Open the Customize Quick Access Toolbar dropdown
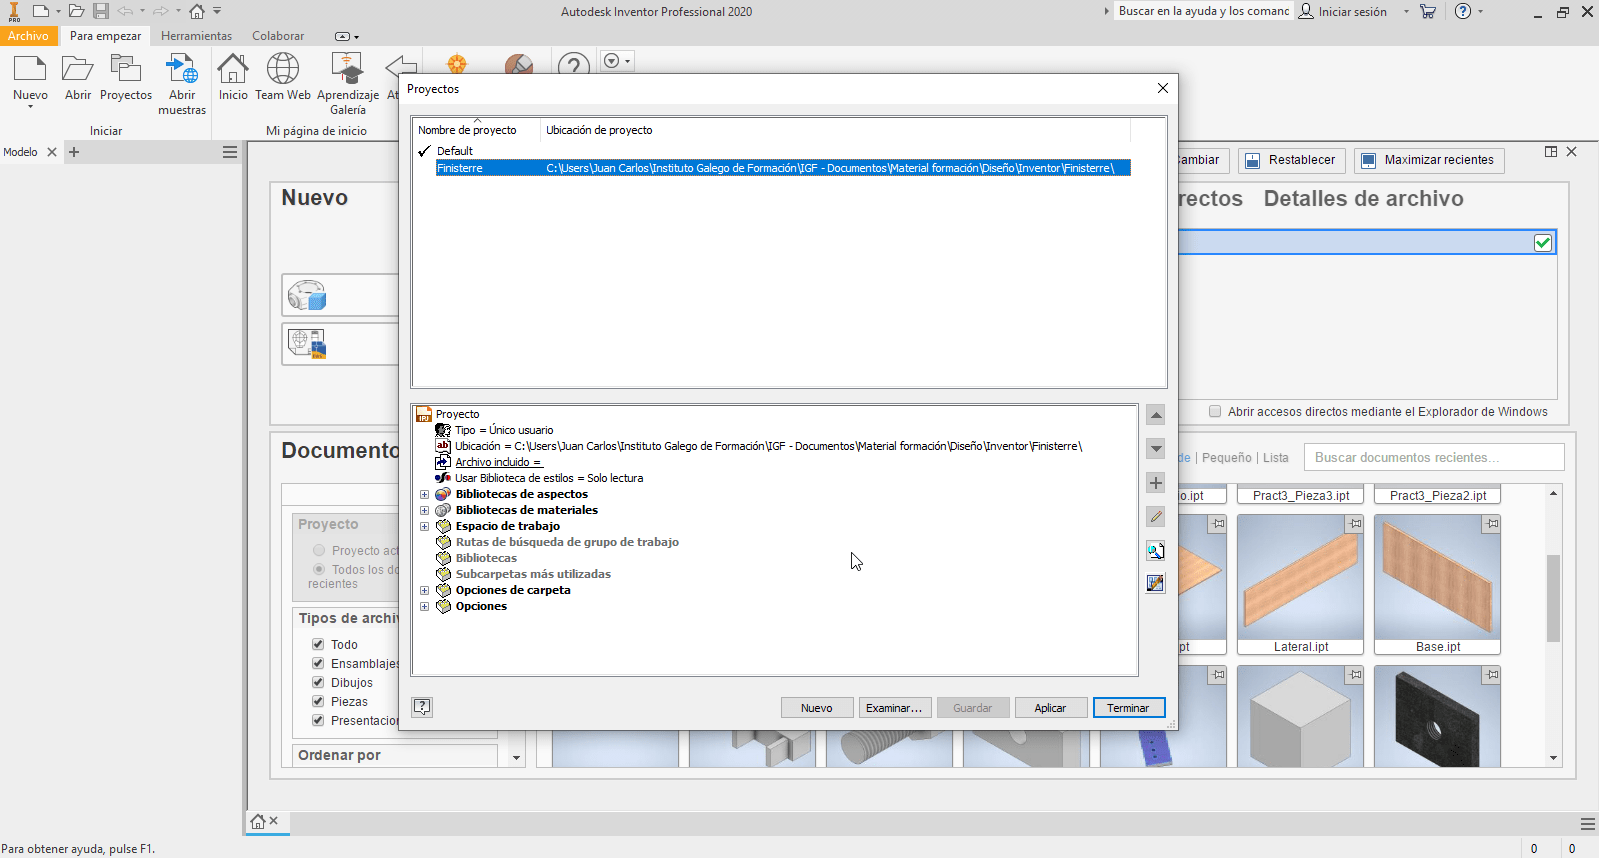The image size is (1599, 858). pyautogui.click(x=217, y=11)
